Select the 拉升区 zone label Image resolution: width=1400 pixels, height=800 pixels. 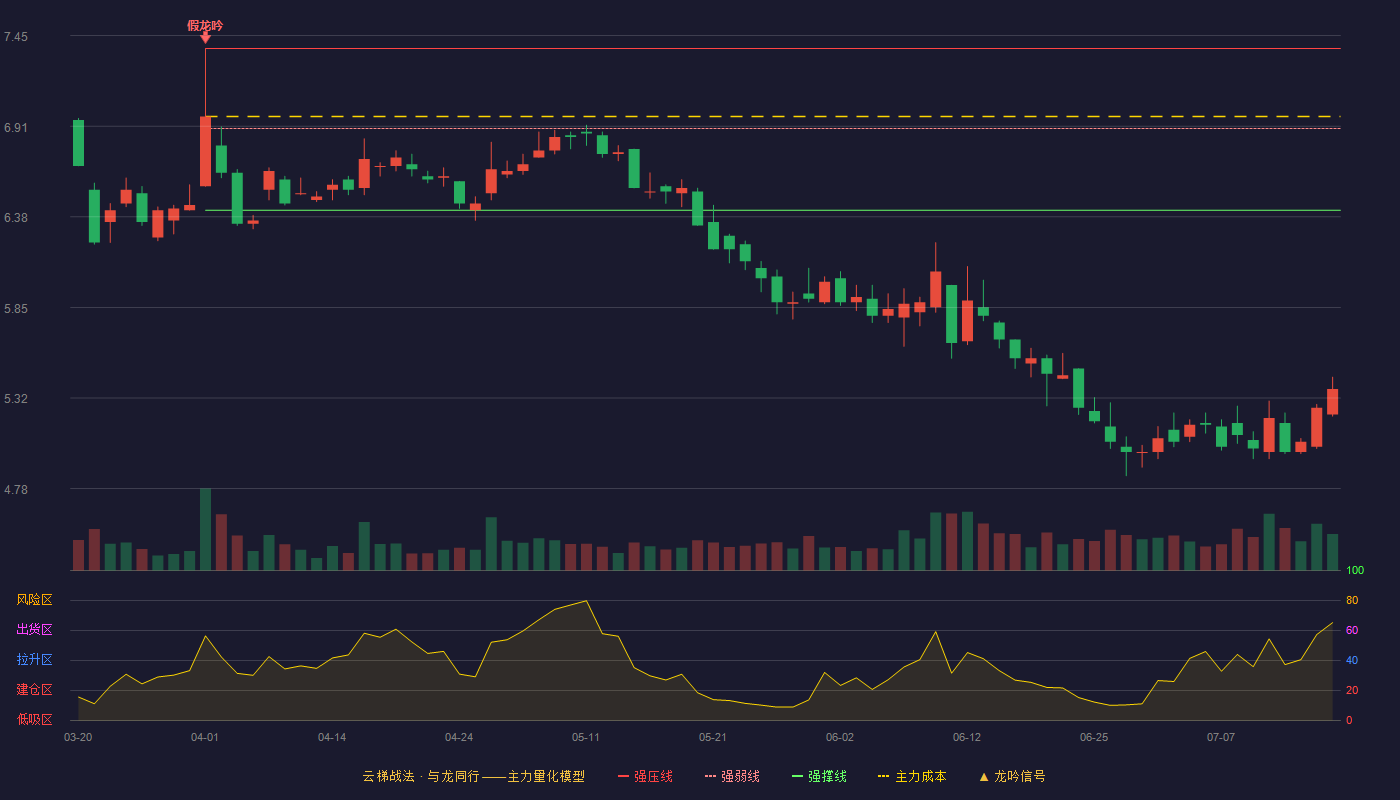tap(34, 660)
